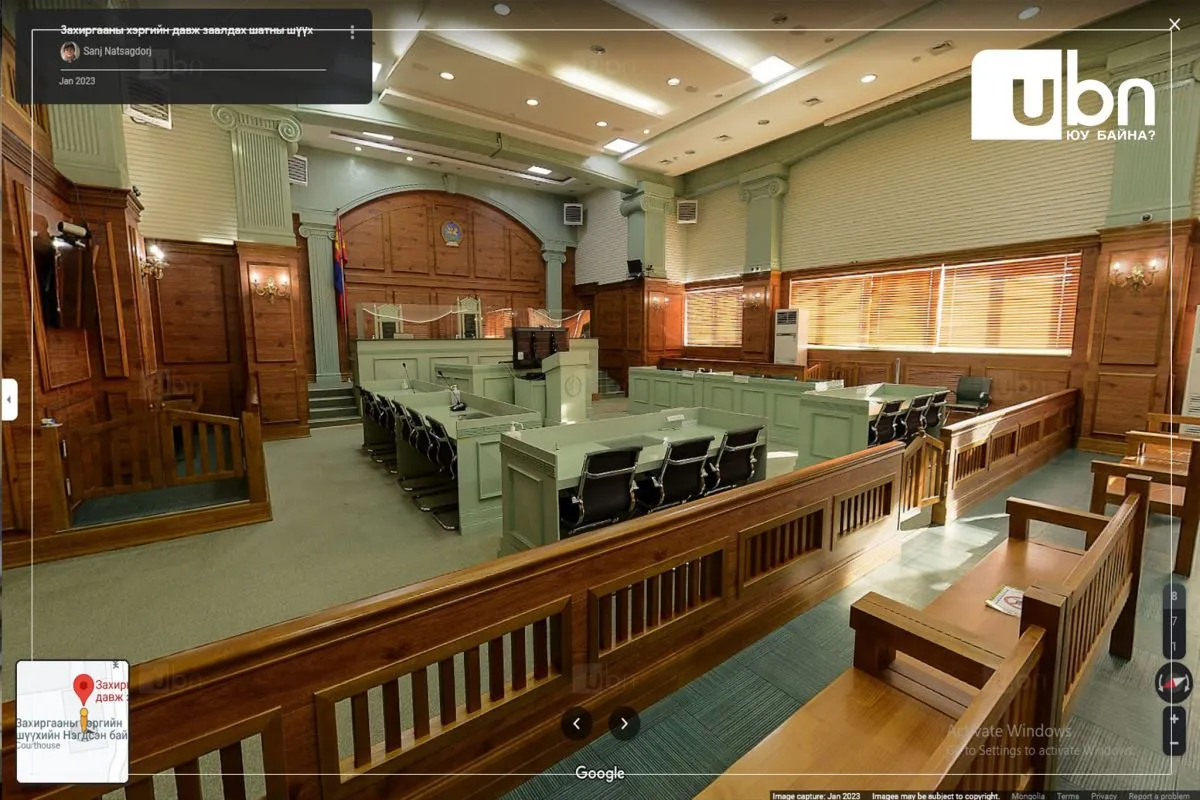Close the Street View with X
This screenshot has height=800, width=1200.
point(1174,25)
